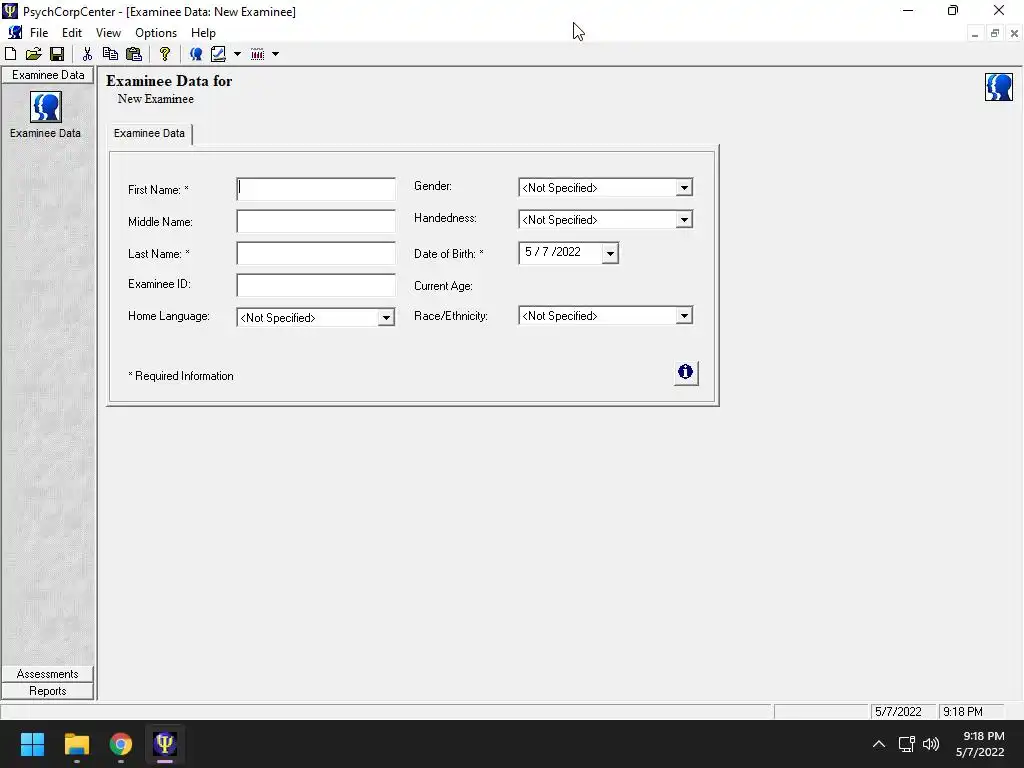Expand the Race/Ethnicity dropdown

pyautogui.click(x=684, y=316)
